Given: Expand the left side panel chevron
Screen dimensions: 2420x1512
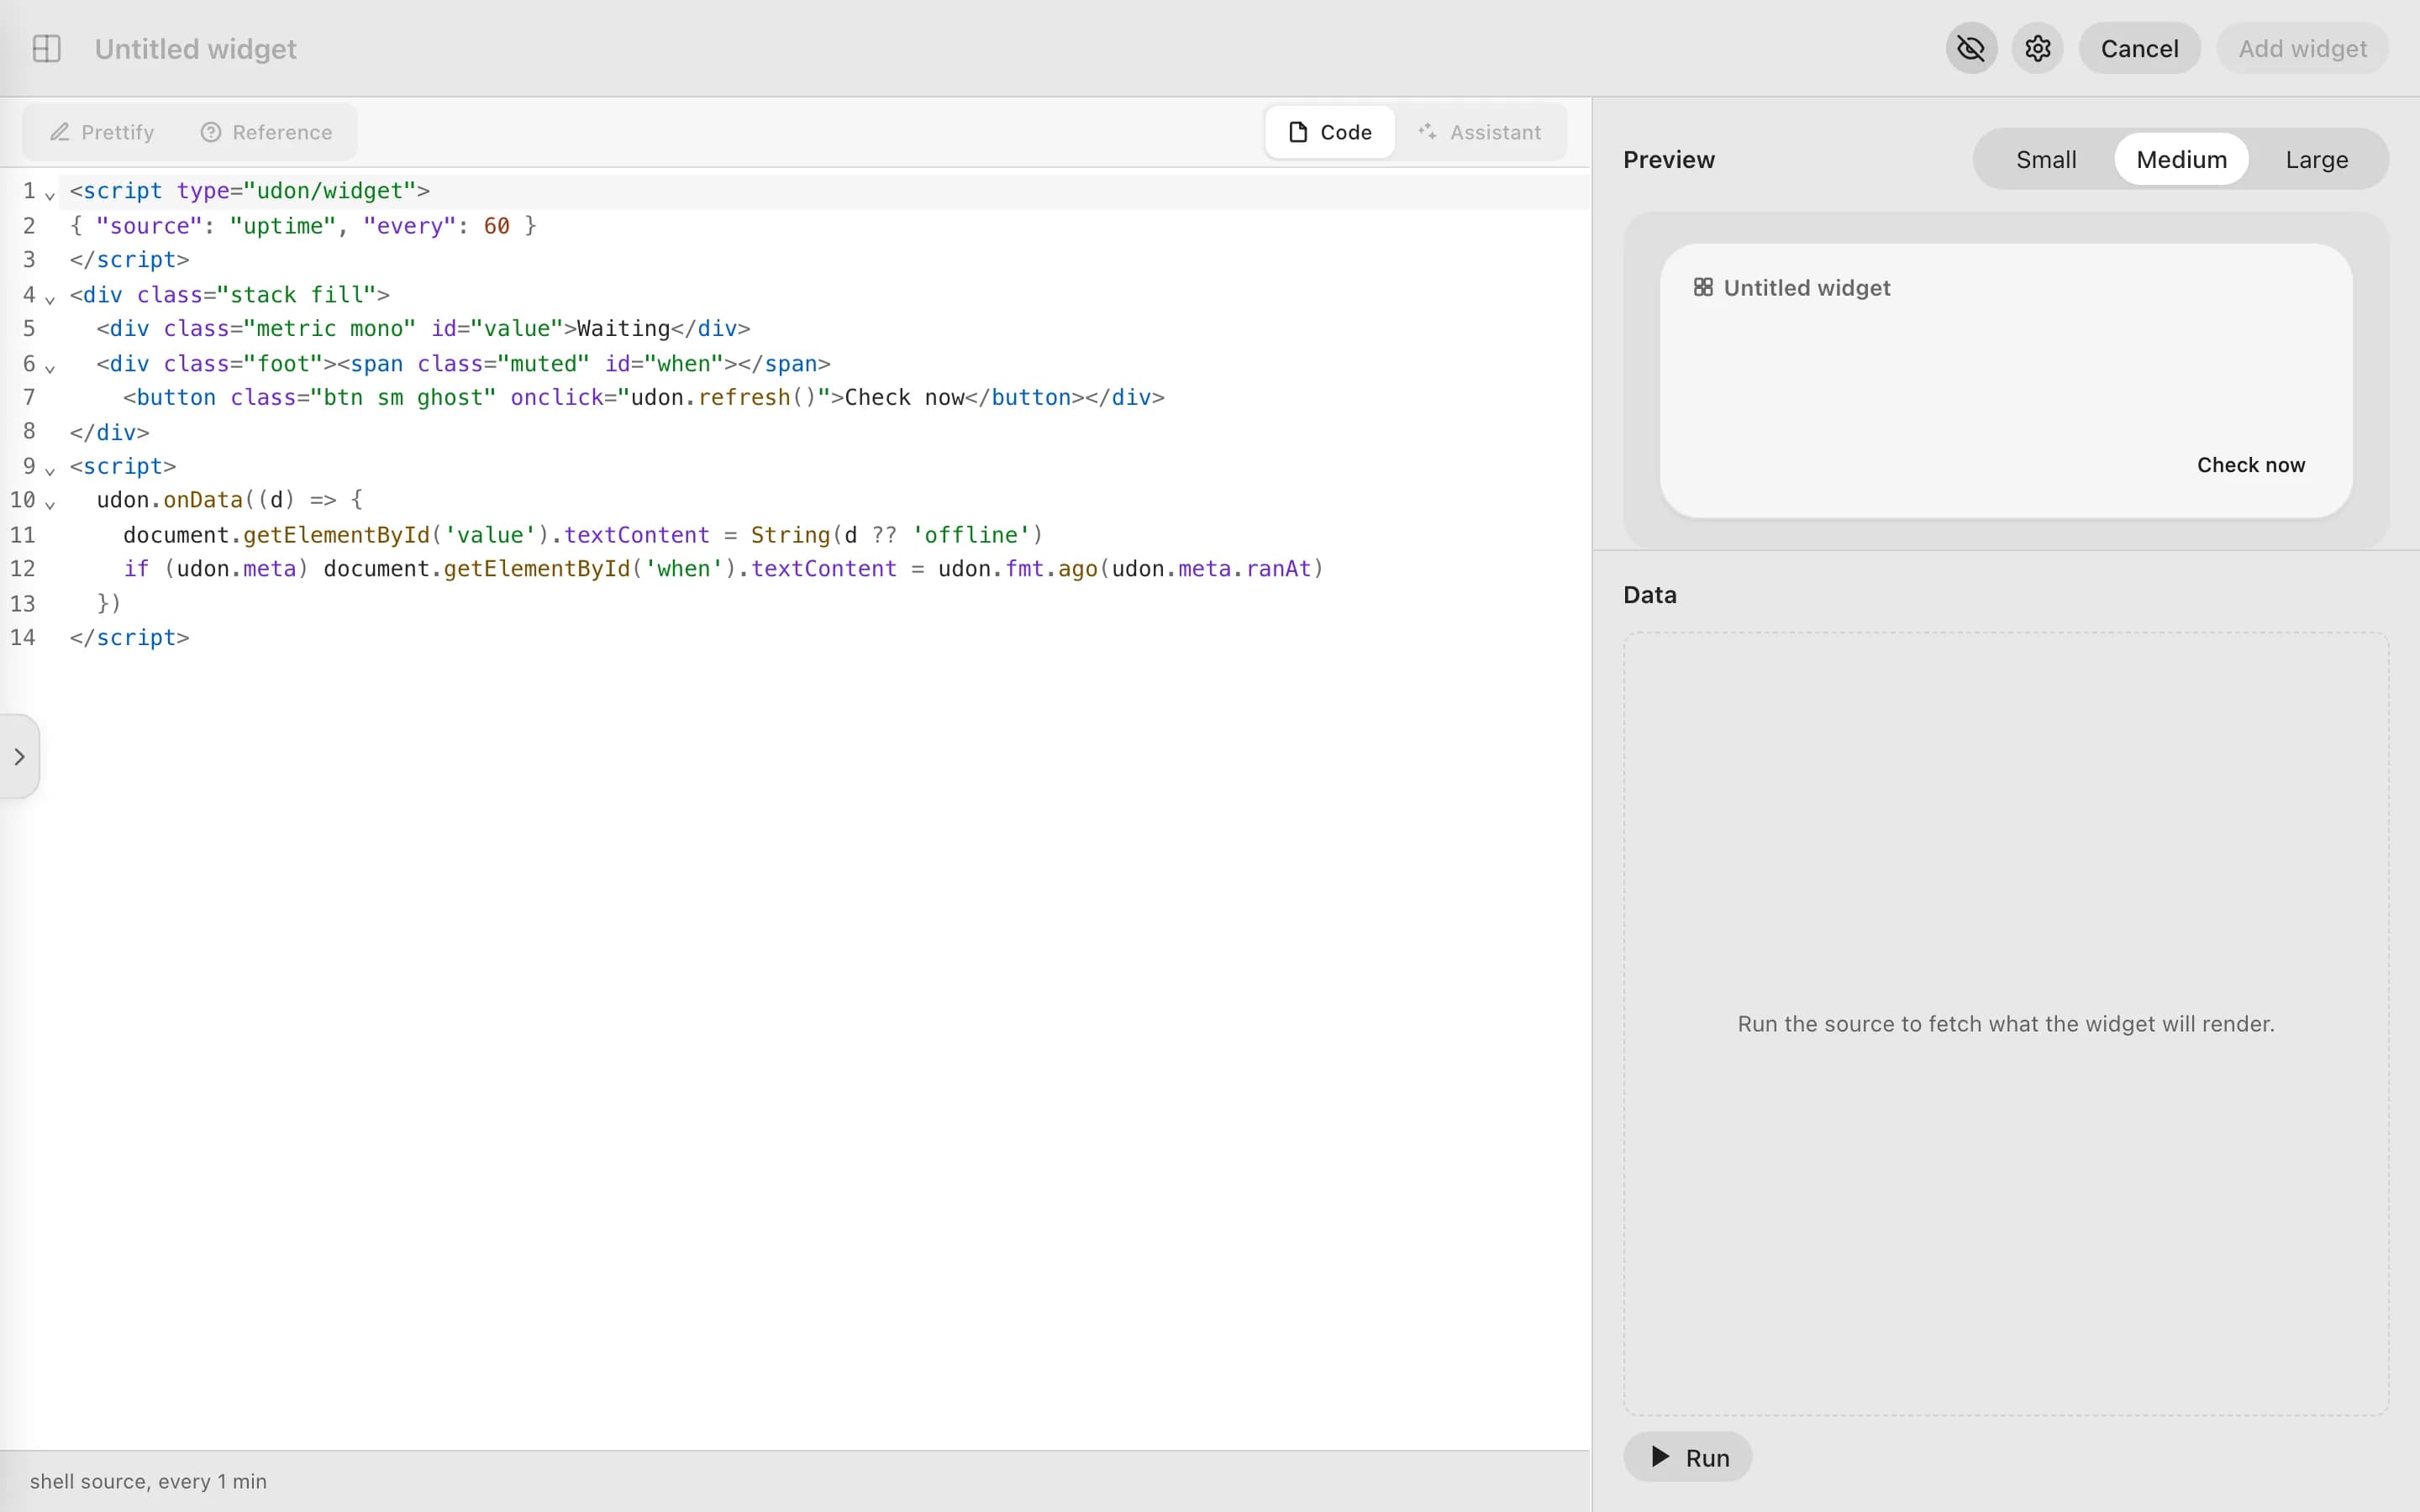Looking at the screenshot, I should pos(19,756).
